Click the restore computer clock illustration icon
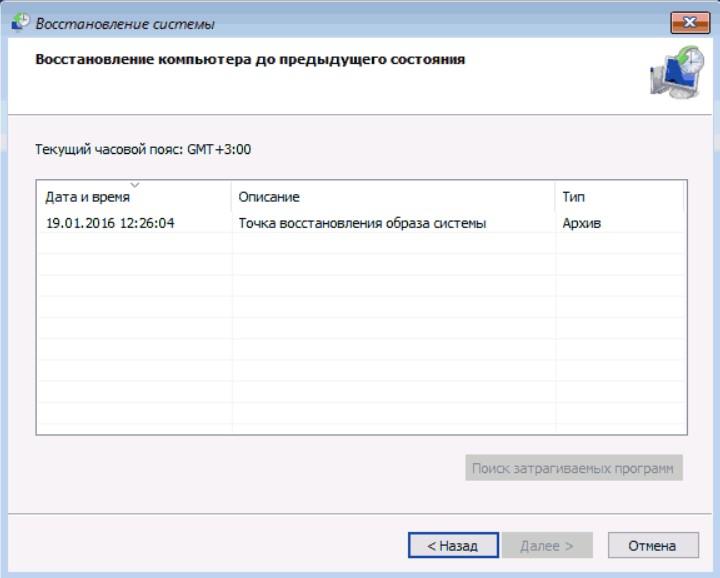 pyautogui.click(x=677, y=73)
